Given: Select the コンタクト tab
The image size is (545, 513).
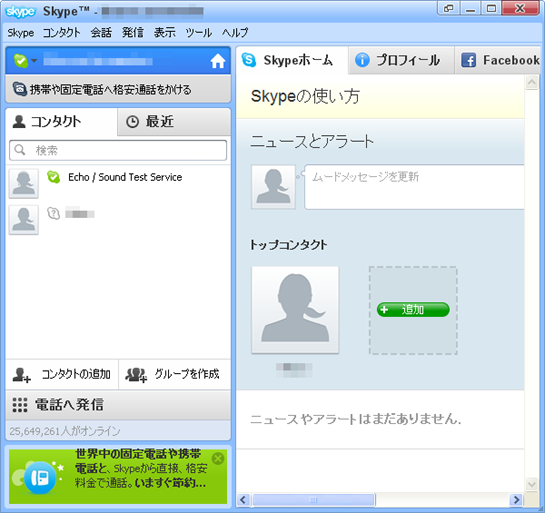Looking at the screenshot, I should point(62,122).
